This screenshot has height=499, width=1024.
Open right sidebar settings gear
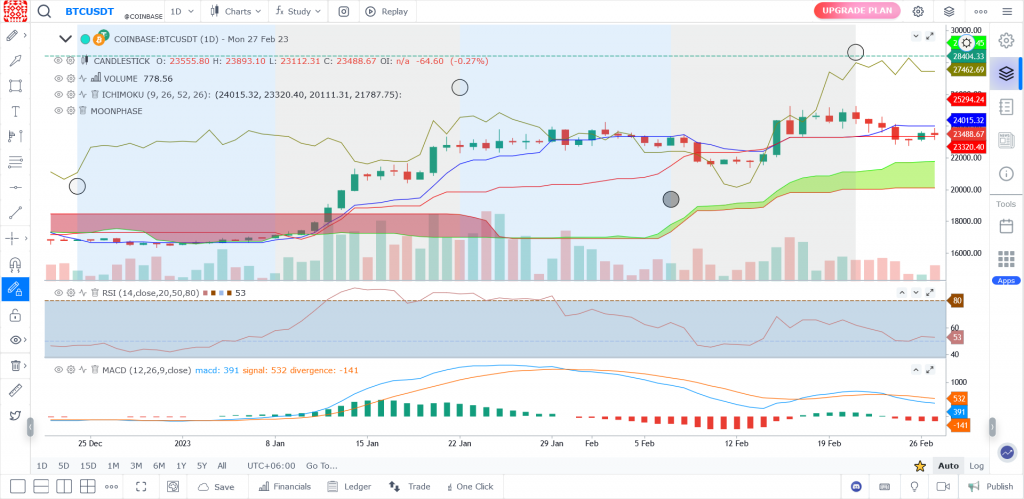click(1006, 40)
